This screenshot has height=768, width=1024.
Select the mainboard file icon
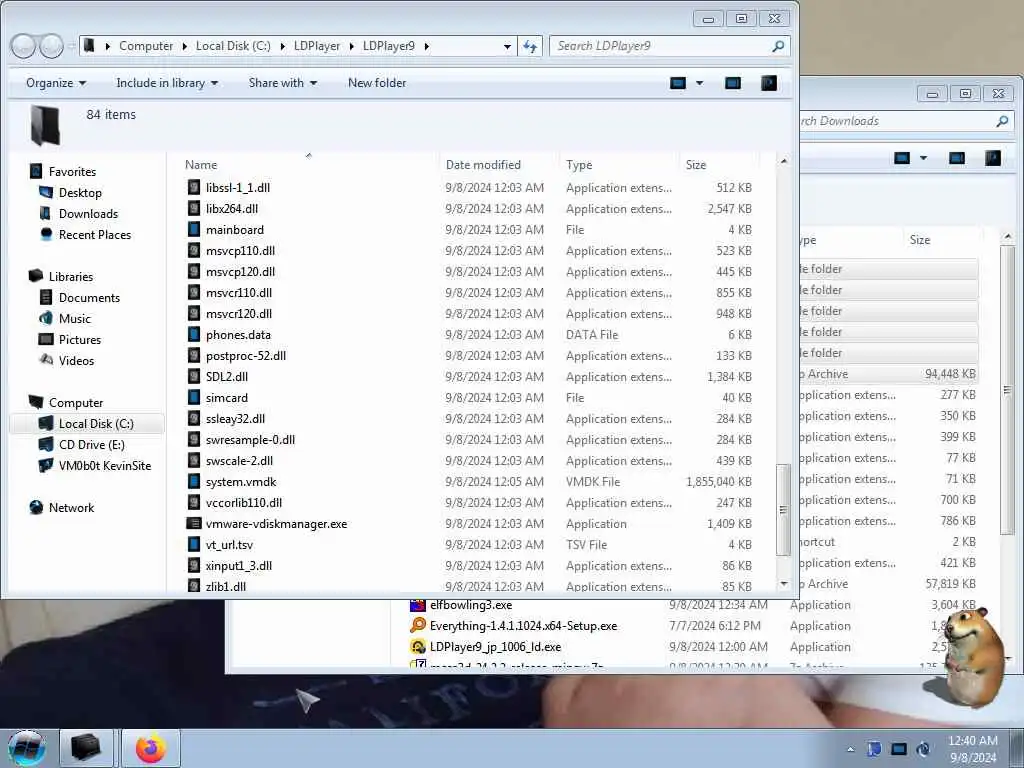click(194, 229)
